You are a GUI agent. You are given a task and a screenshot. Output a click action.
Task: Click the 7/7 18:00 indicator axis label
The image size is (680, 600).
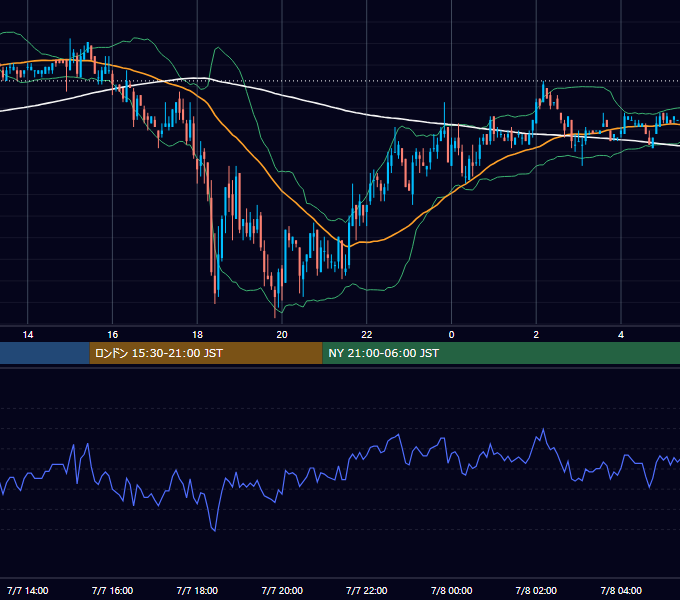click(x=197, y=590)
